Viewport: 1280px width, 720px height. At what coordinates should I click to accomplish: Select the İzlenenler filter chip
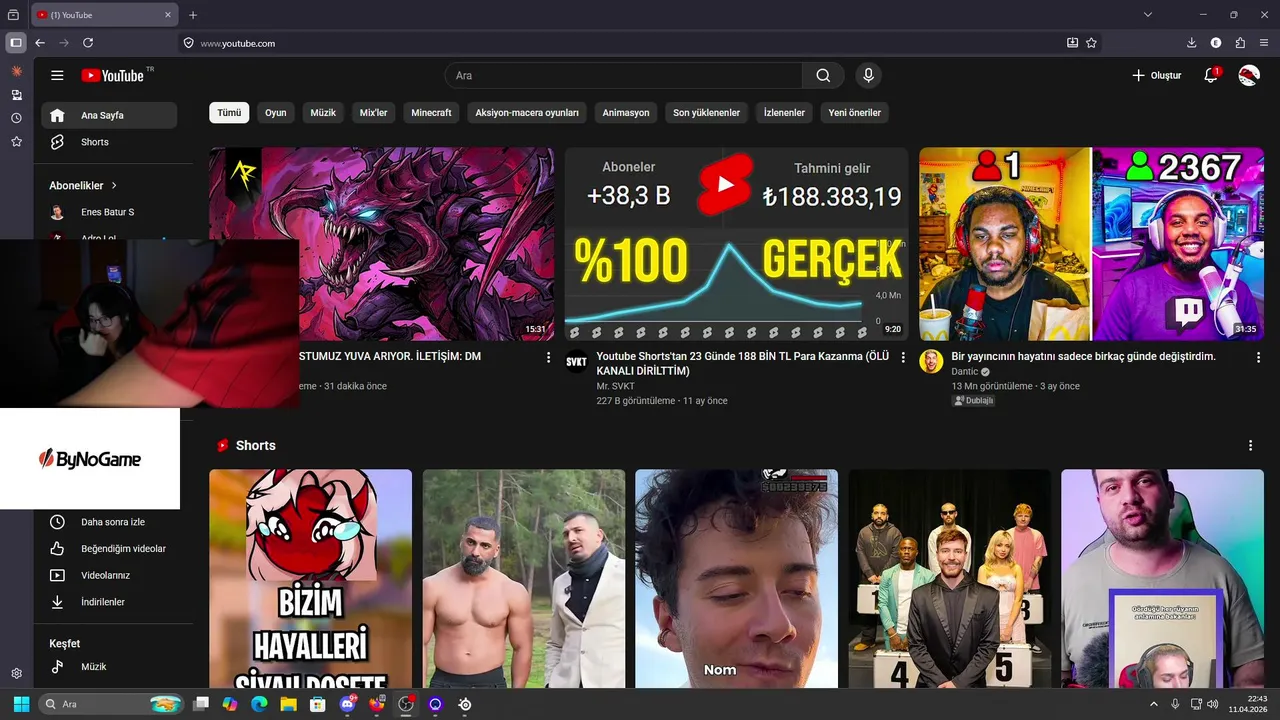784,113
